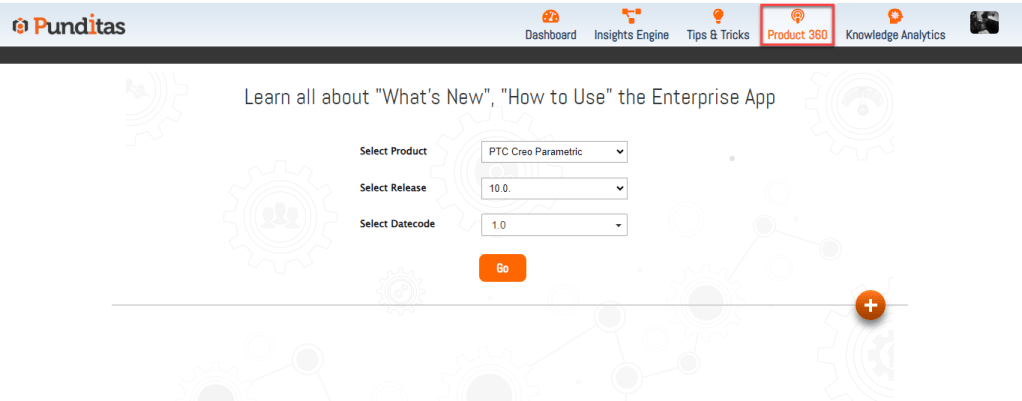Click the Dashboard gauge icon
The height and width of the screenshot is (401, 1022).
click(x=550, y=16)
